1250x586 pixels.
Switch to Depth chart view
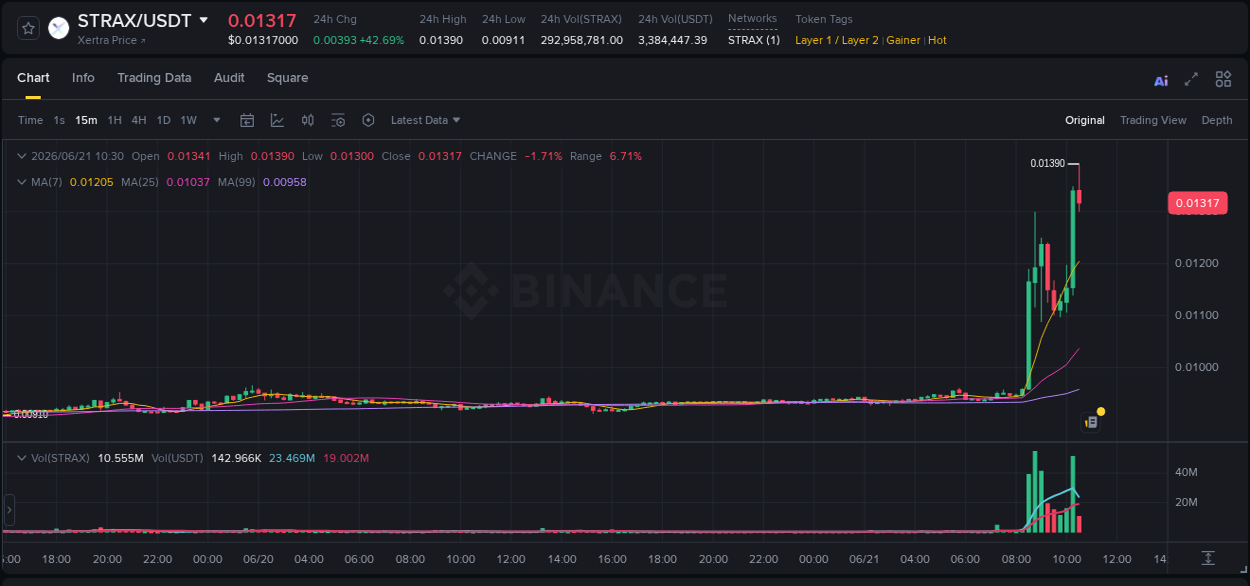point(1217,120)
